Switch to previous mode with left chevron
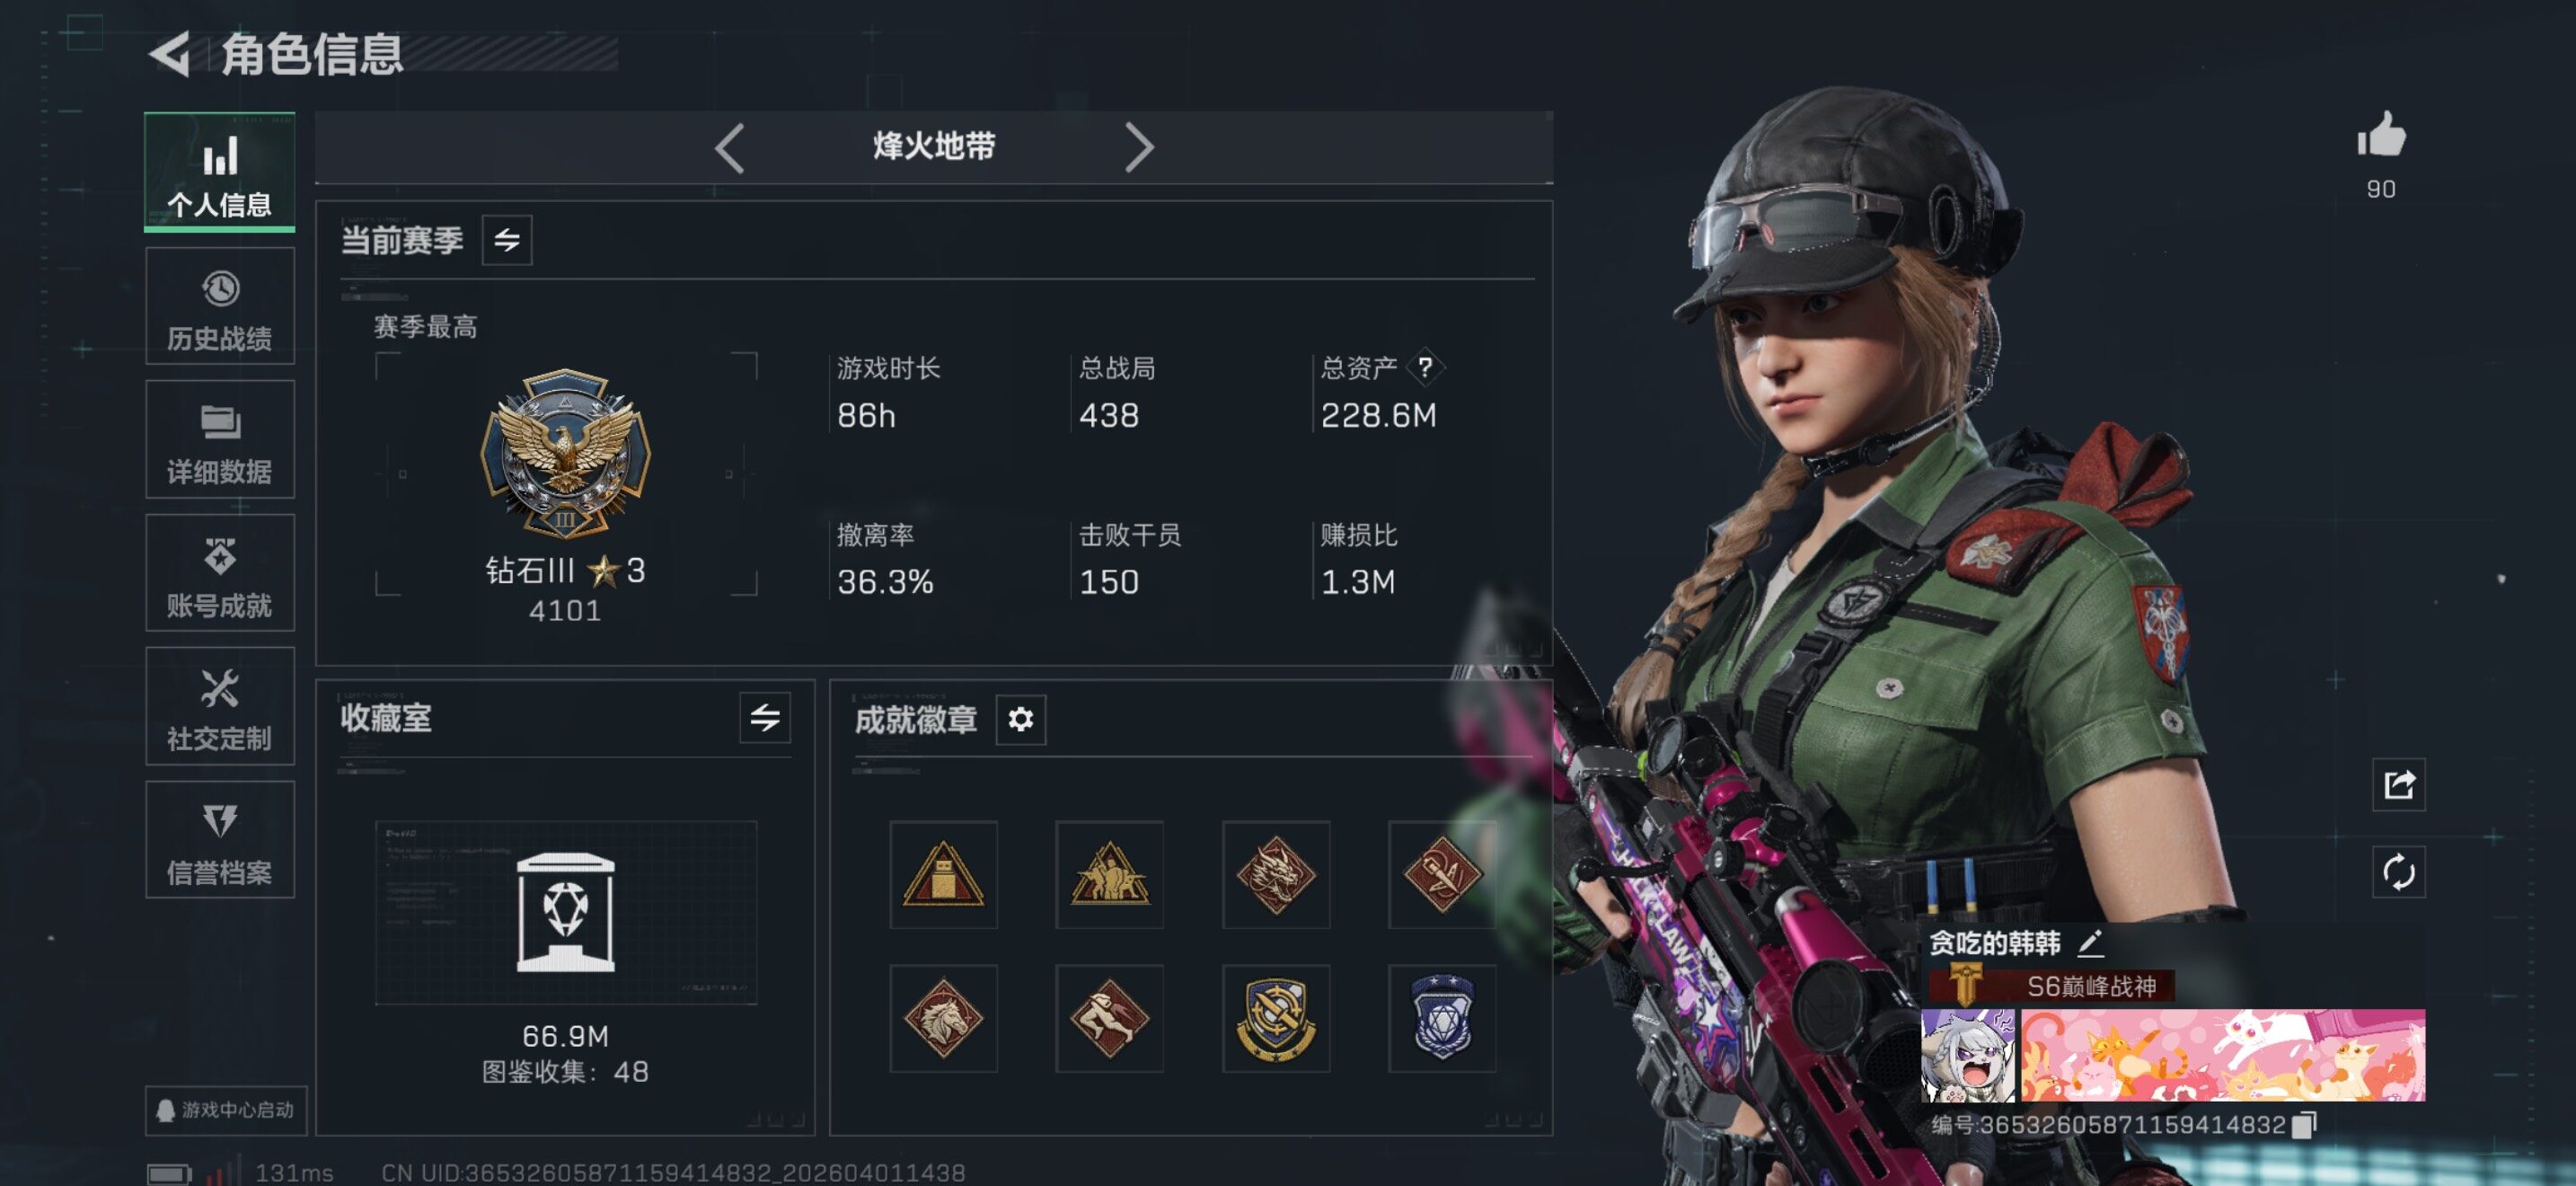The image size is (2576, 1186). tap(730, 148)
